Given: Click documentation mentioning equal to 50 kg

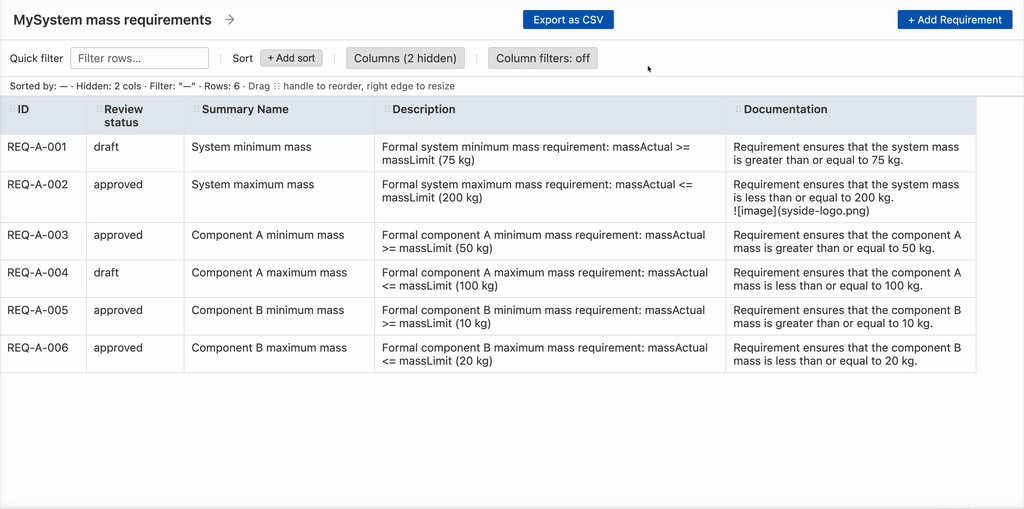Looking at the screenshot, I should click(851, 241).
